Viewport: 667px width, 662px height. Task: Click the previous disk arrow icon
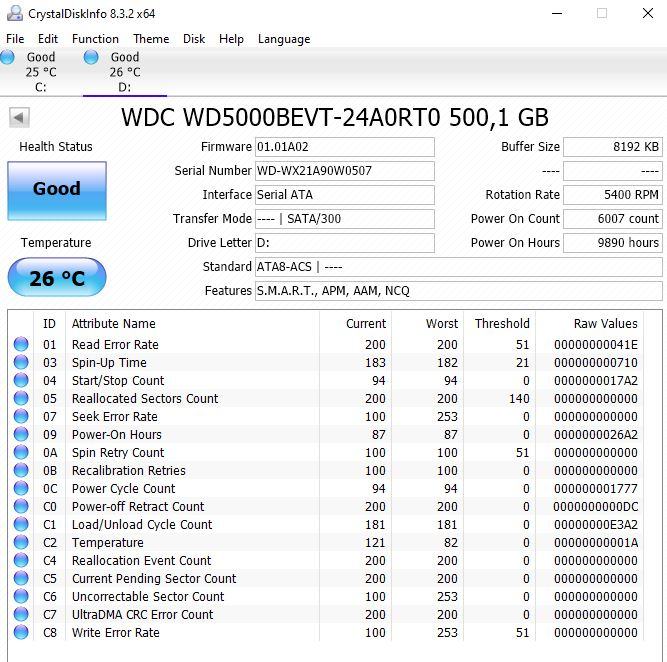point(19,117)
